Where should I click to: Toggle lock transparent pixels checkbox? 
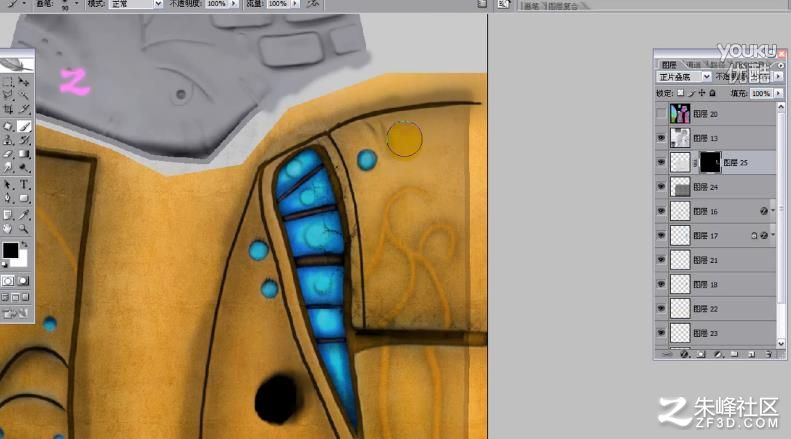pos(681,93)
